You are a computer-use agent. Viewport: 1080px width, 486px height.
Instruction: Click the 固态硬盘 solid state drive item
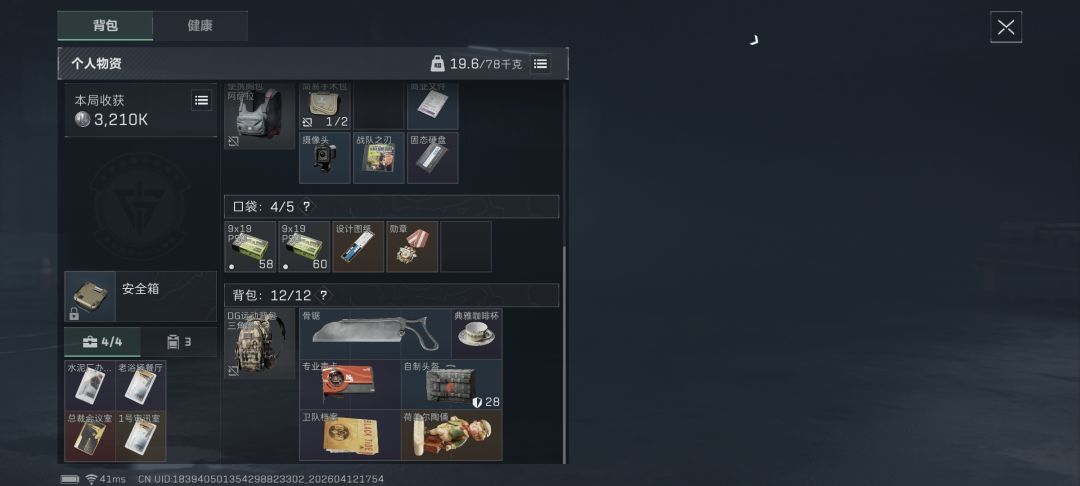[433, 158]
